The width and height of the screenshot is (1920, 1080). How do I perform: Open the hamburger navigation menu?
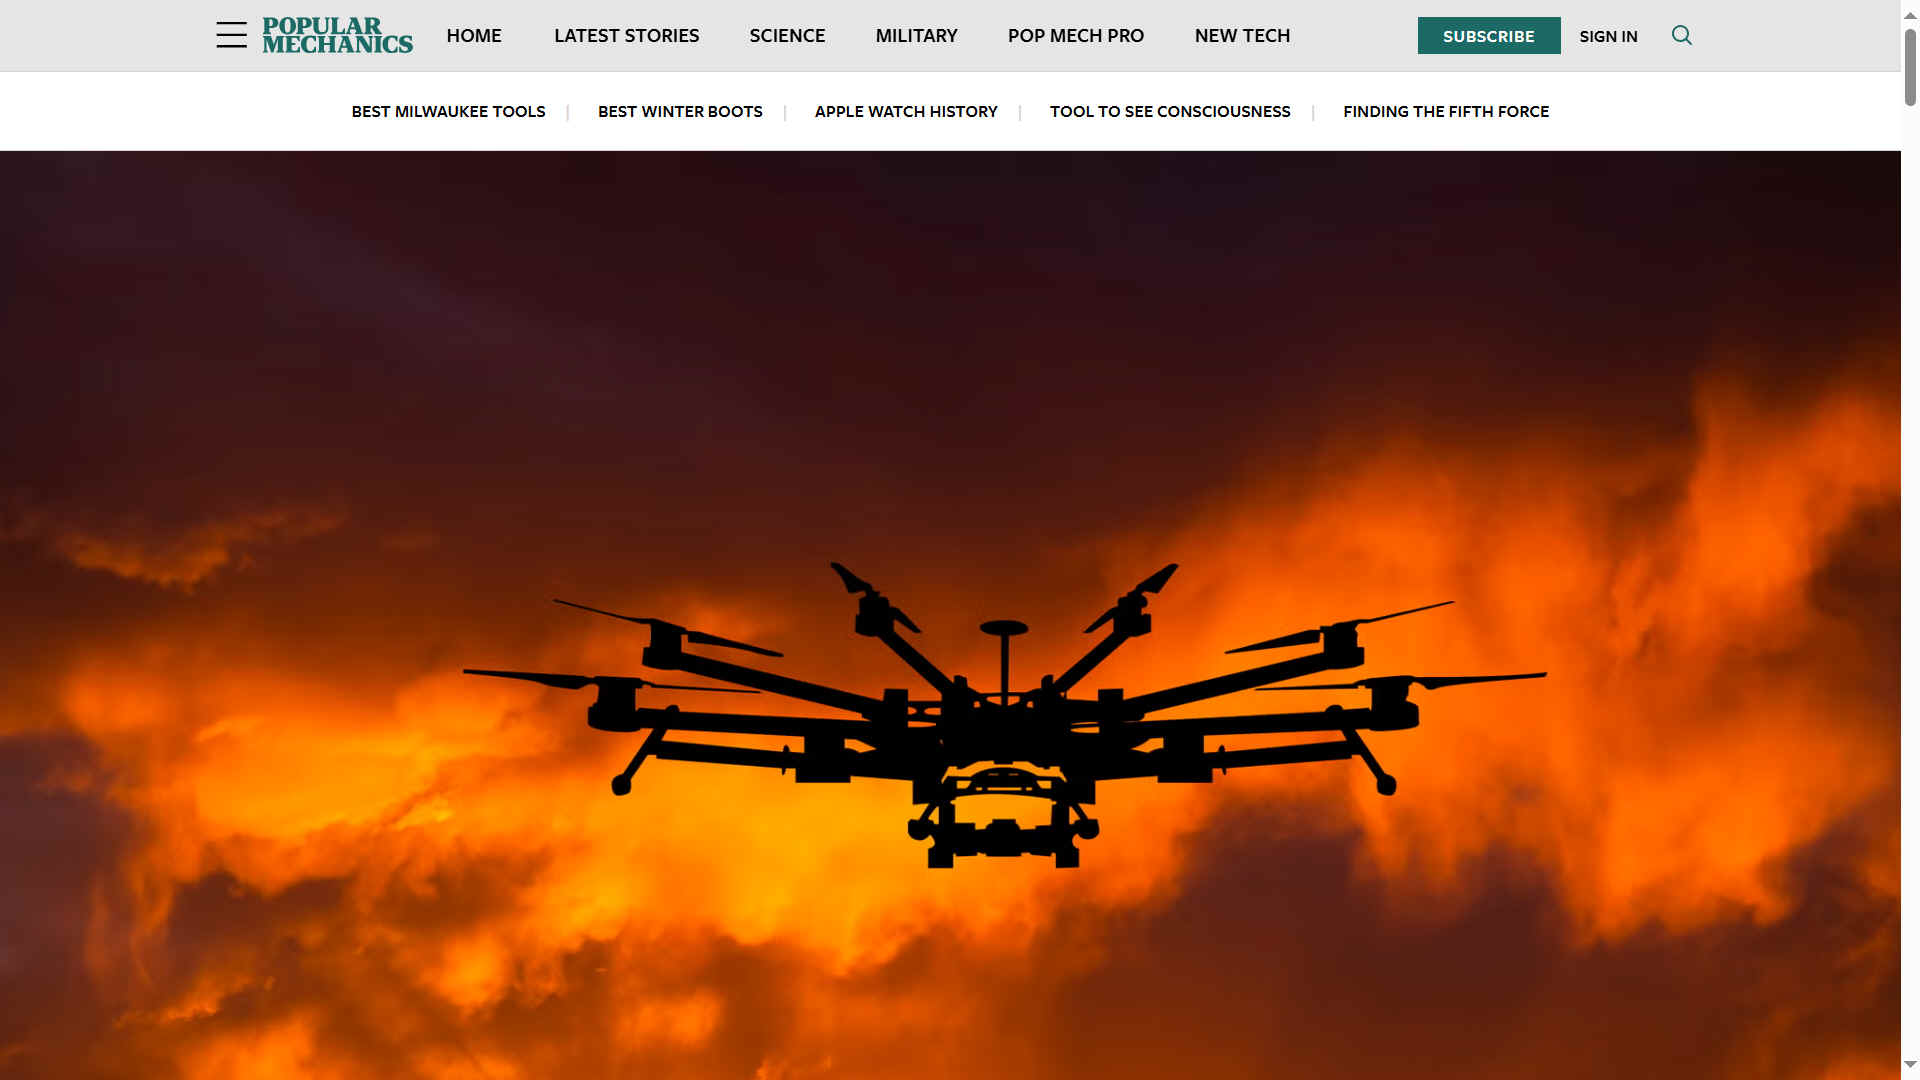click(231, 35)
